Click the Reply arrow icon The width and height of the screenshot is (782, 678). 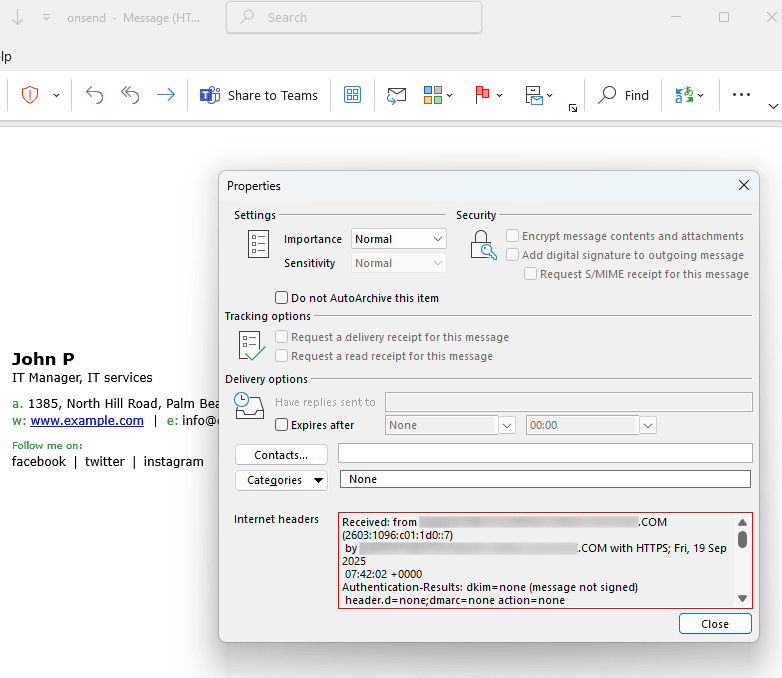tap(94, 95)
